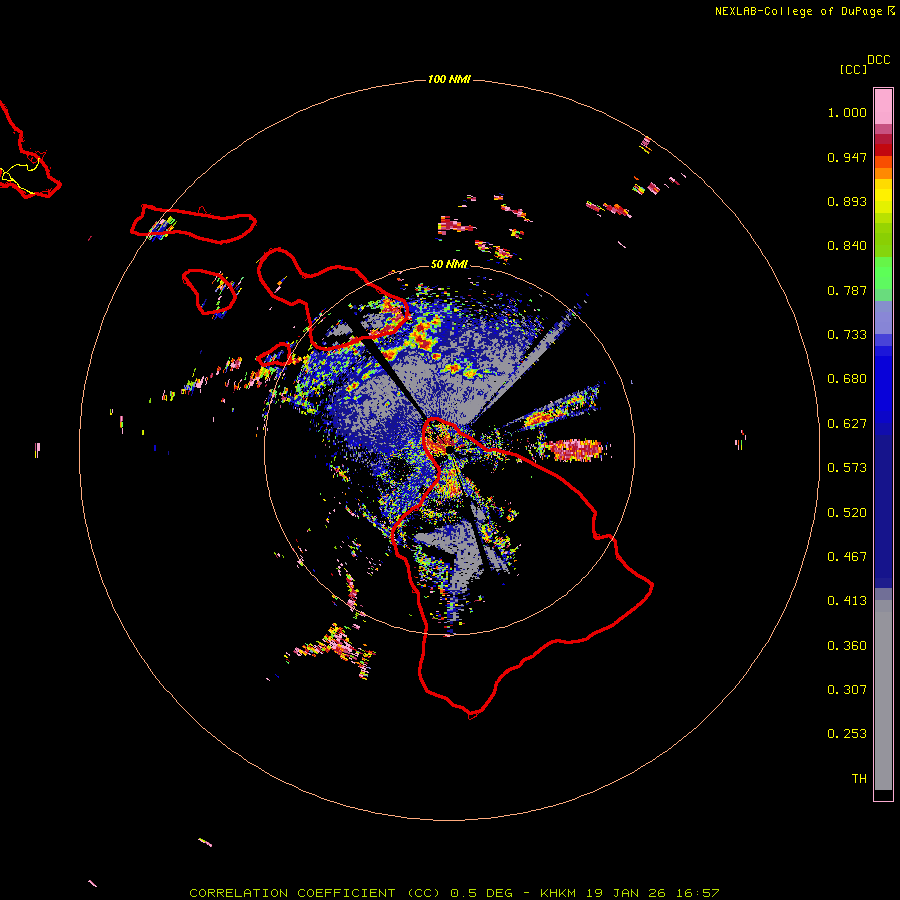Image resolution: width=900 pixels, height=900 pixels.
Task: Click the 0.840 scale value
Action: point(847,246)
